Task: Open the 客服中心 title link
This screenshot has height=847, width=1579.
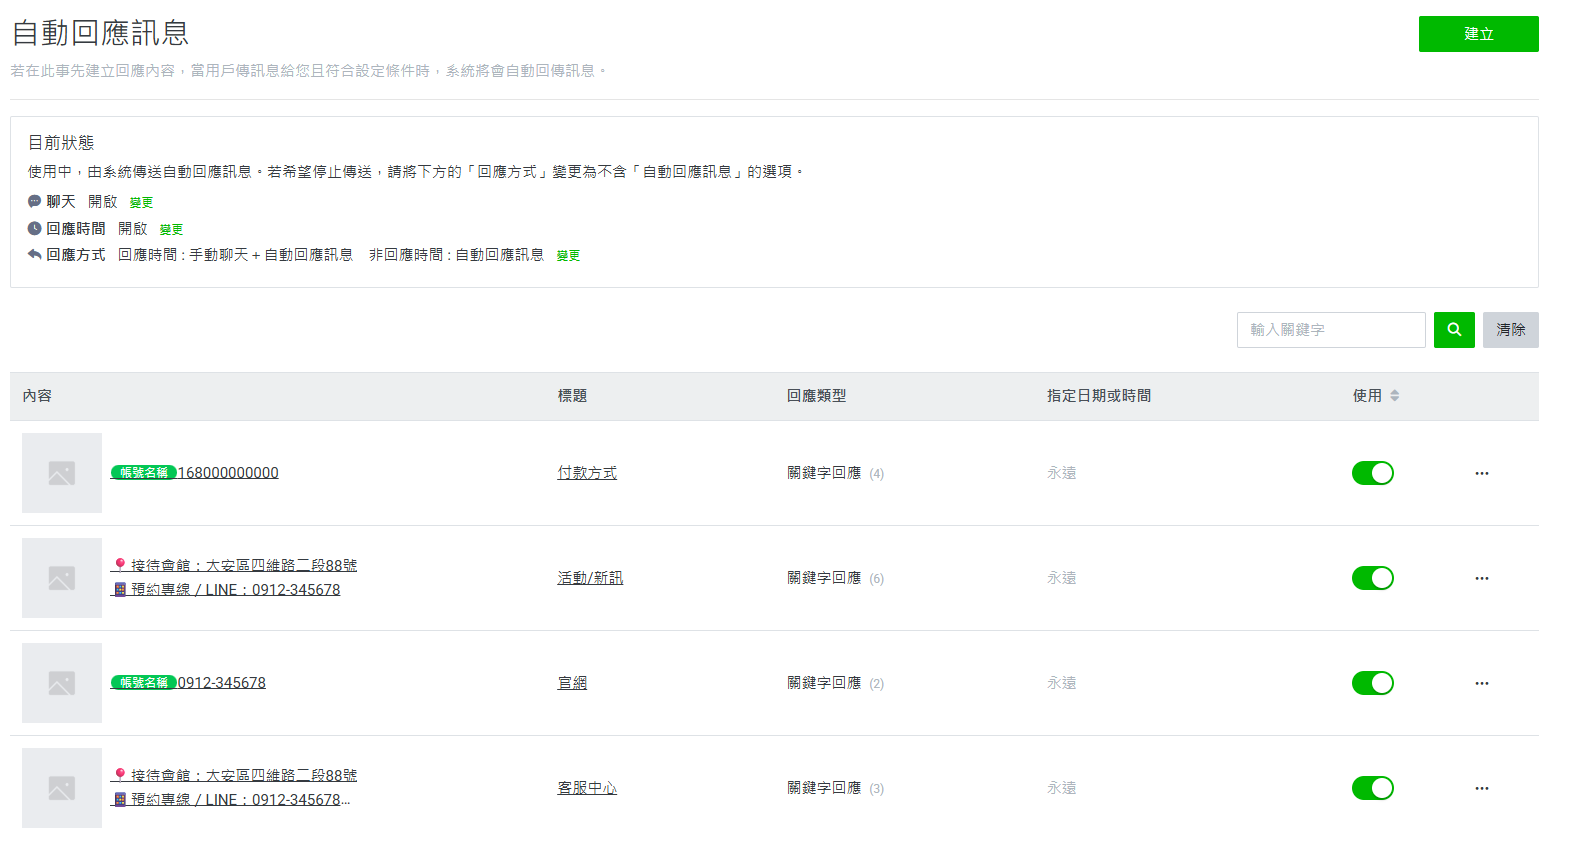Action: point(587,788)
